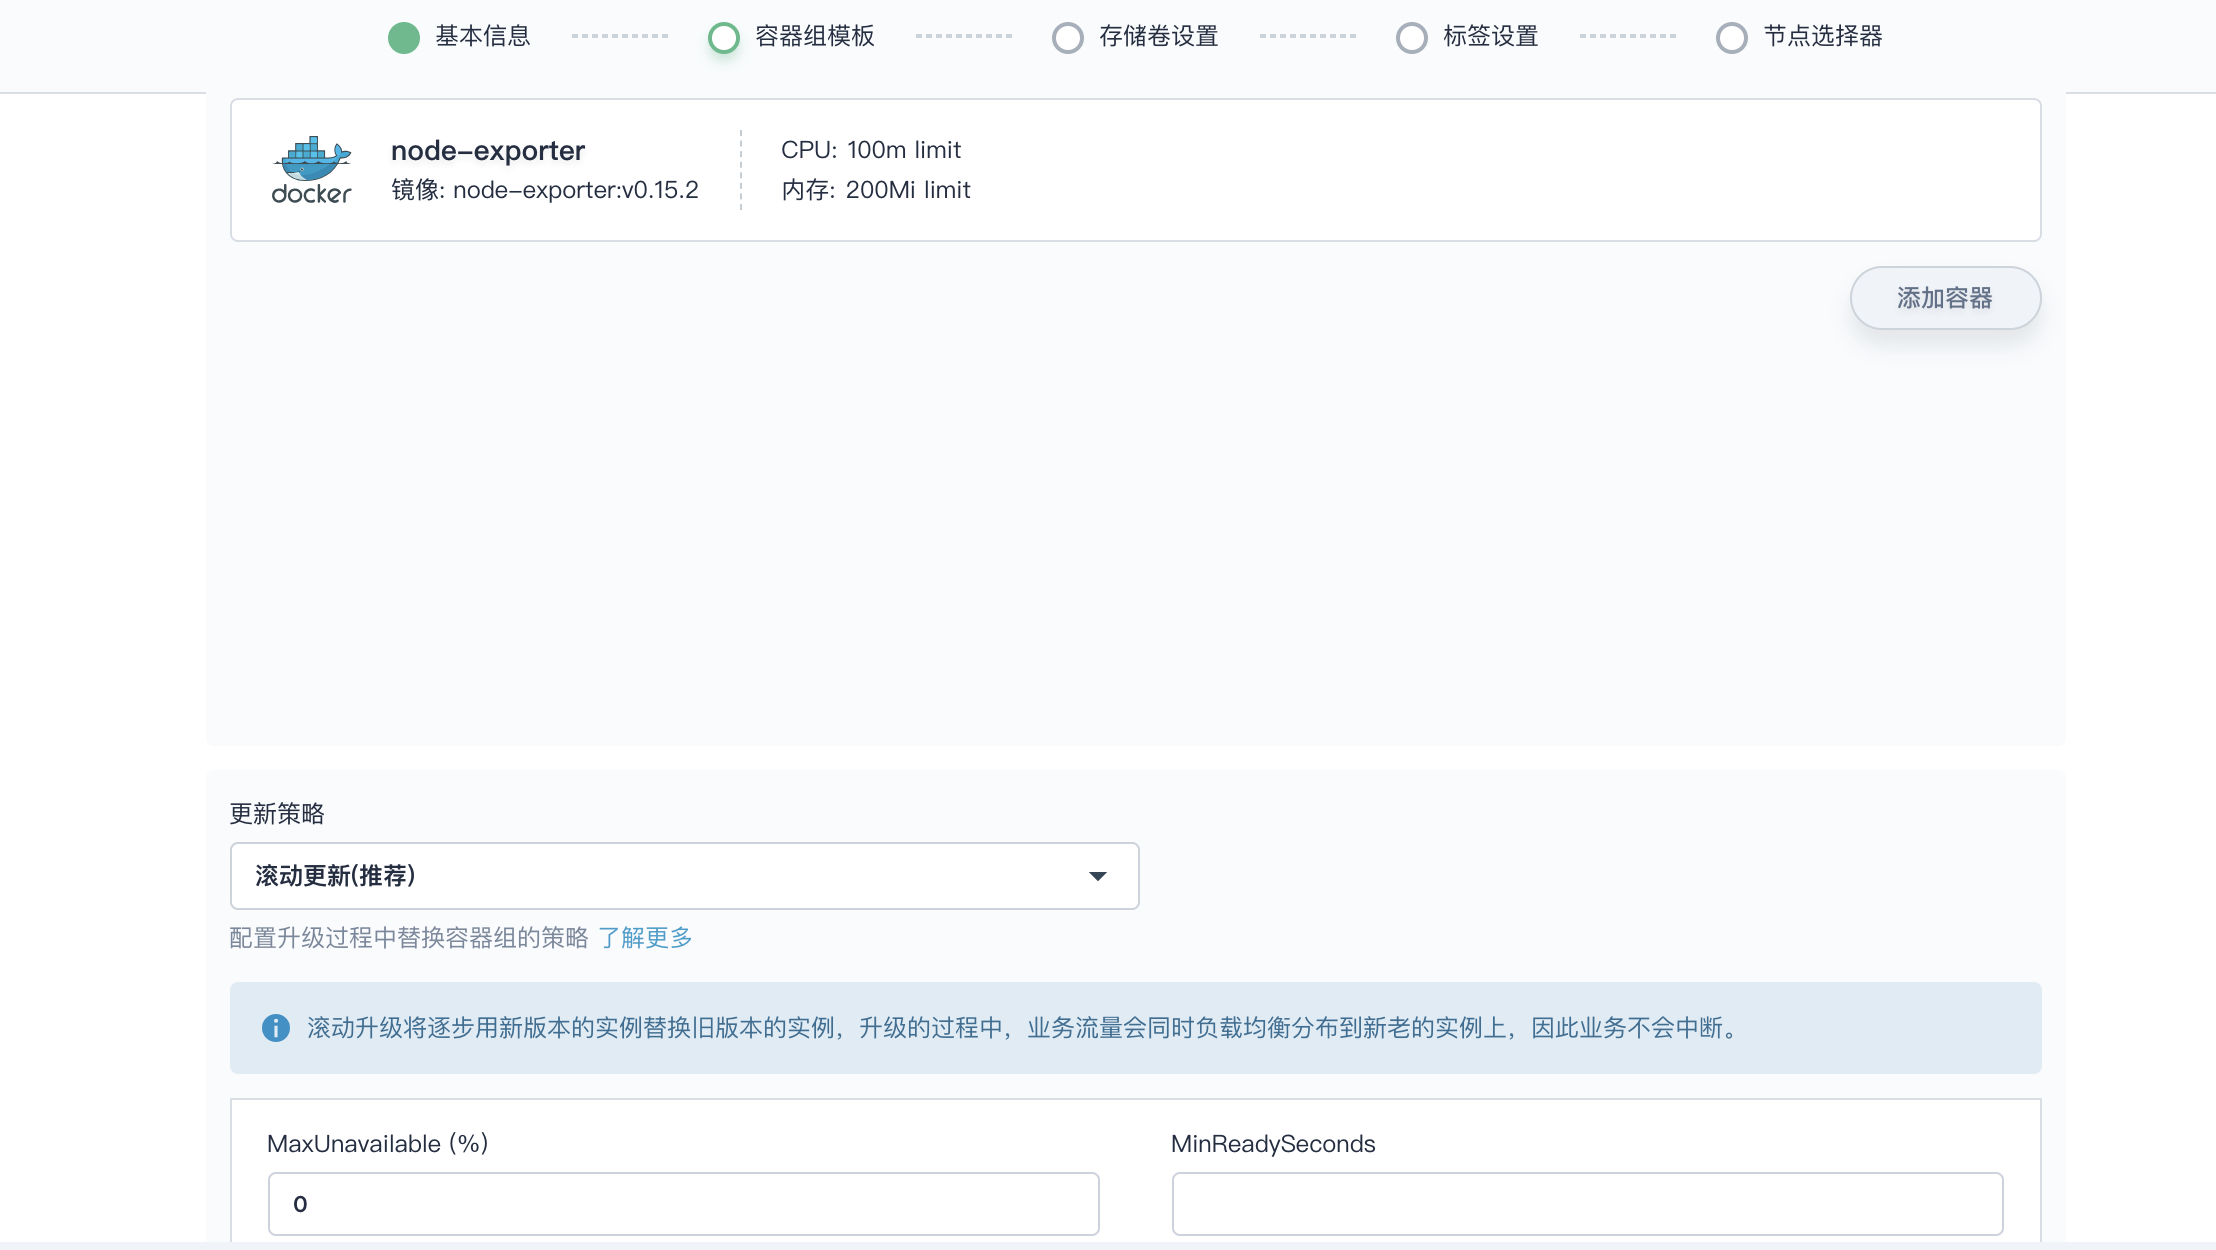This screenshot has height=1250, width=2216.
Task: Click the docker logo on node-exporter card
Action: point(311,170)
